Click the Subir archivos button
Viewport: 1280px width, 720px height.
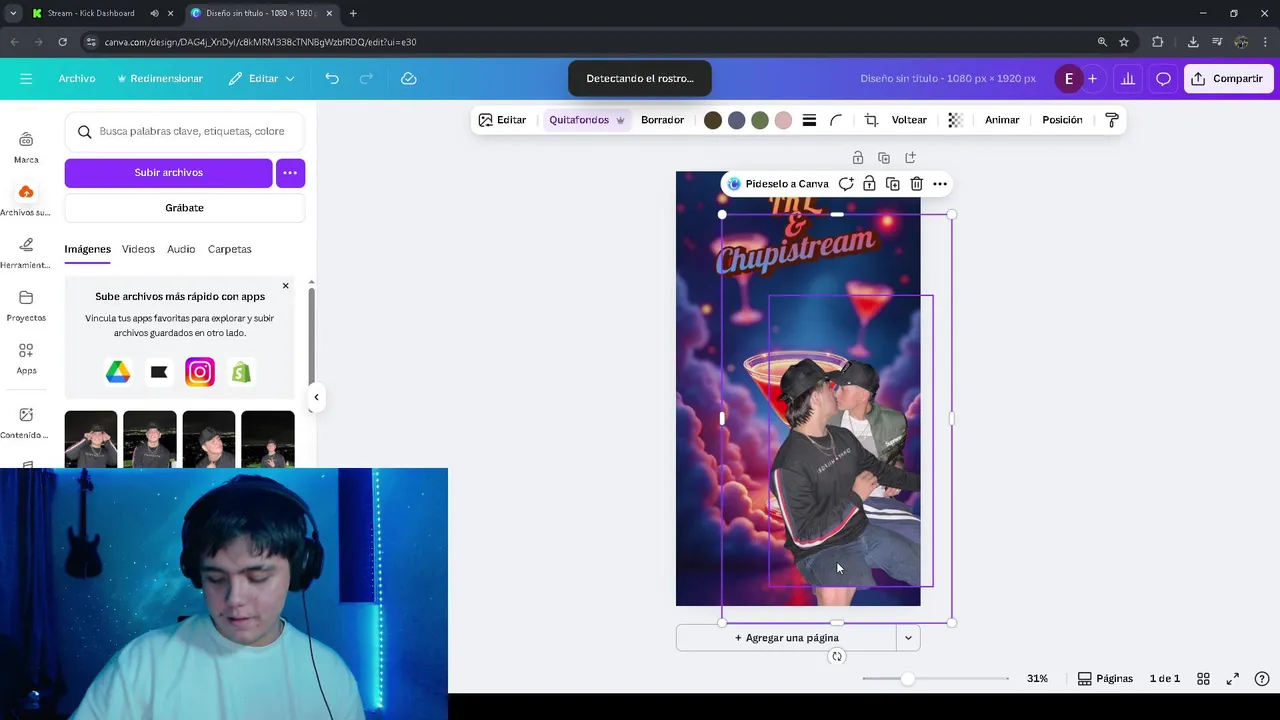coord(168,173)
